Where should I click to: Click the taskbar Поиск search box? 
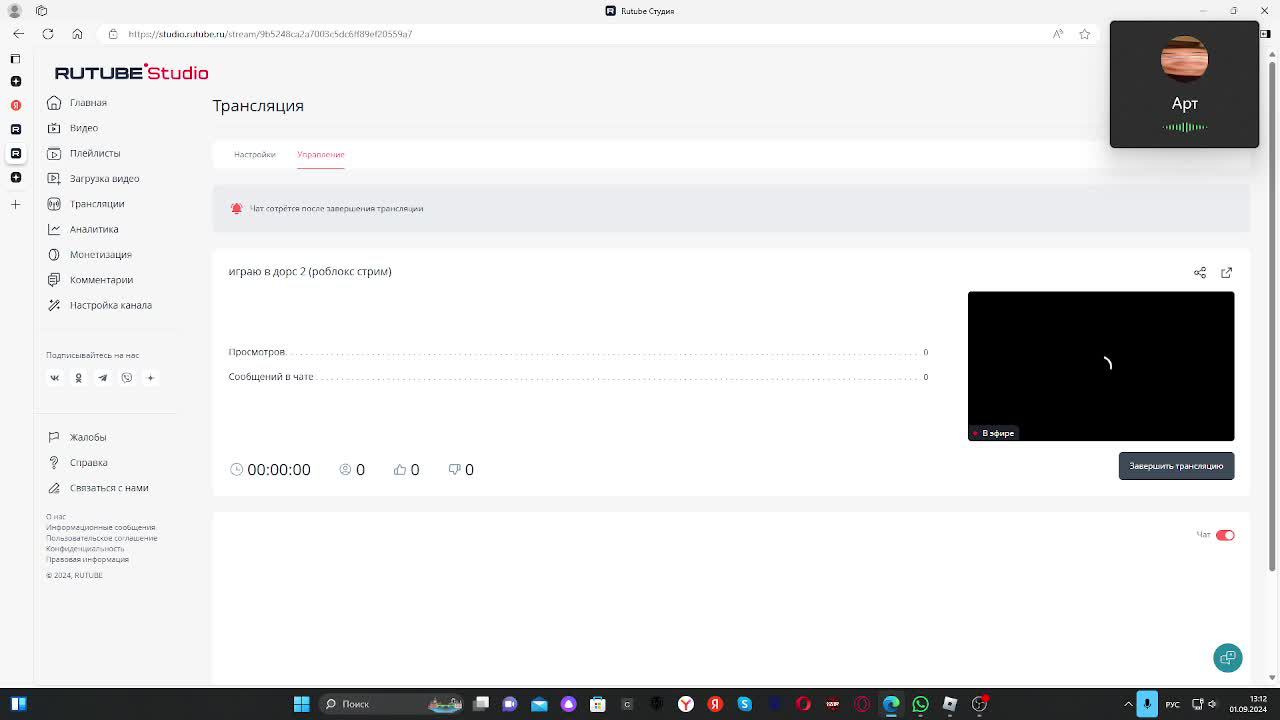click(390, 704)
